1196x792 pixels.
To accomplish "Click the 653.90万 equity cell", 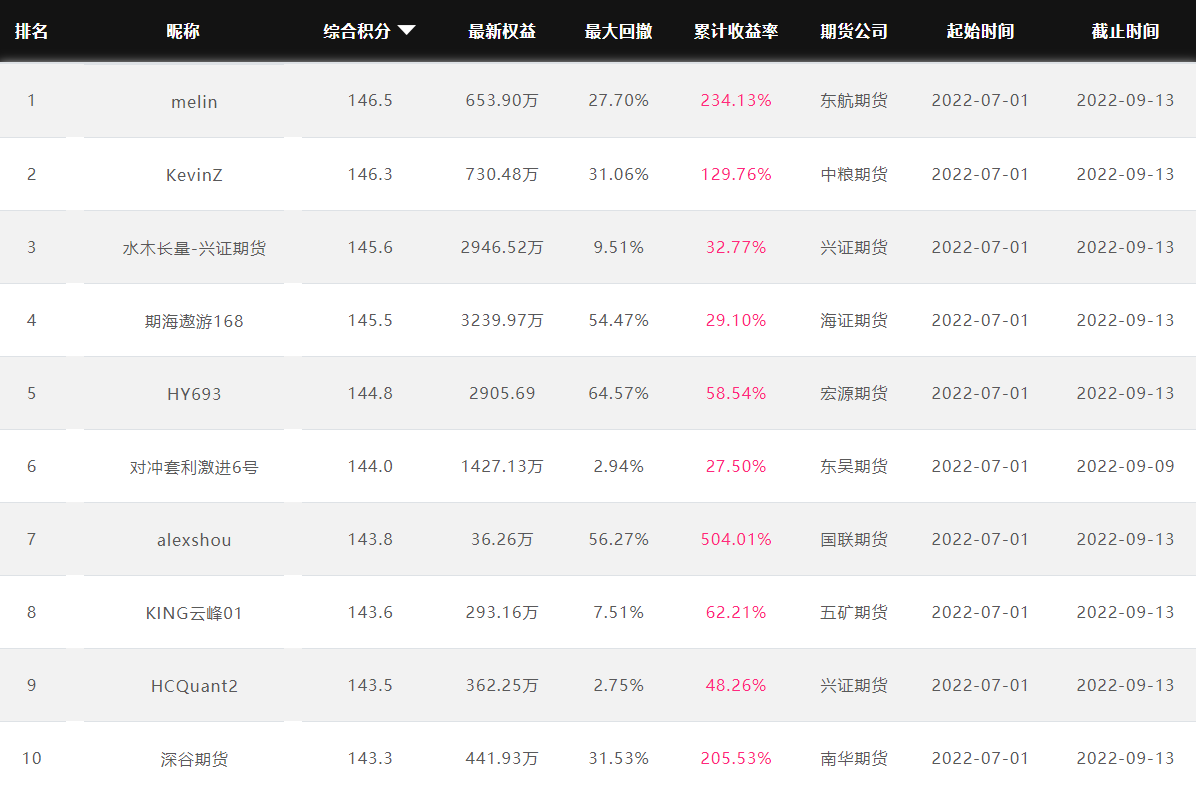I will [x=502, y=100].
